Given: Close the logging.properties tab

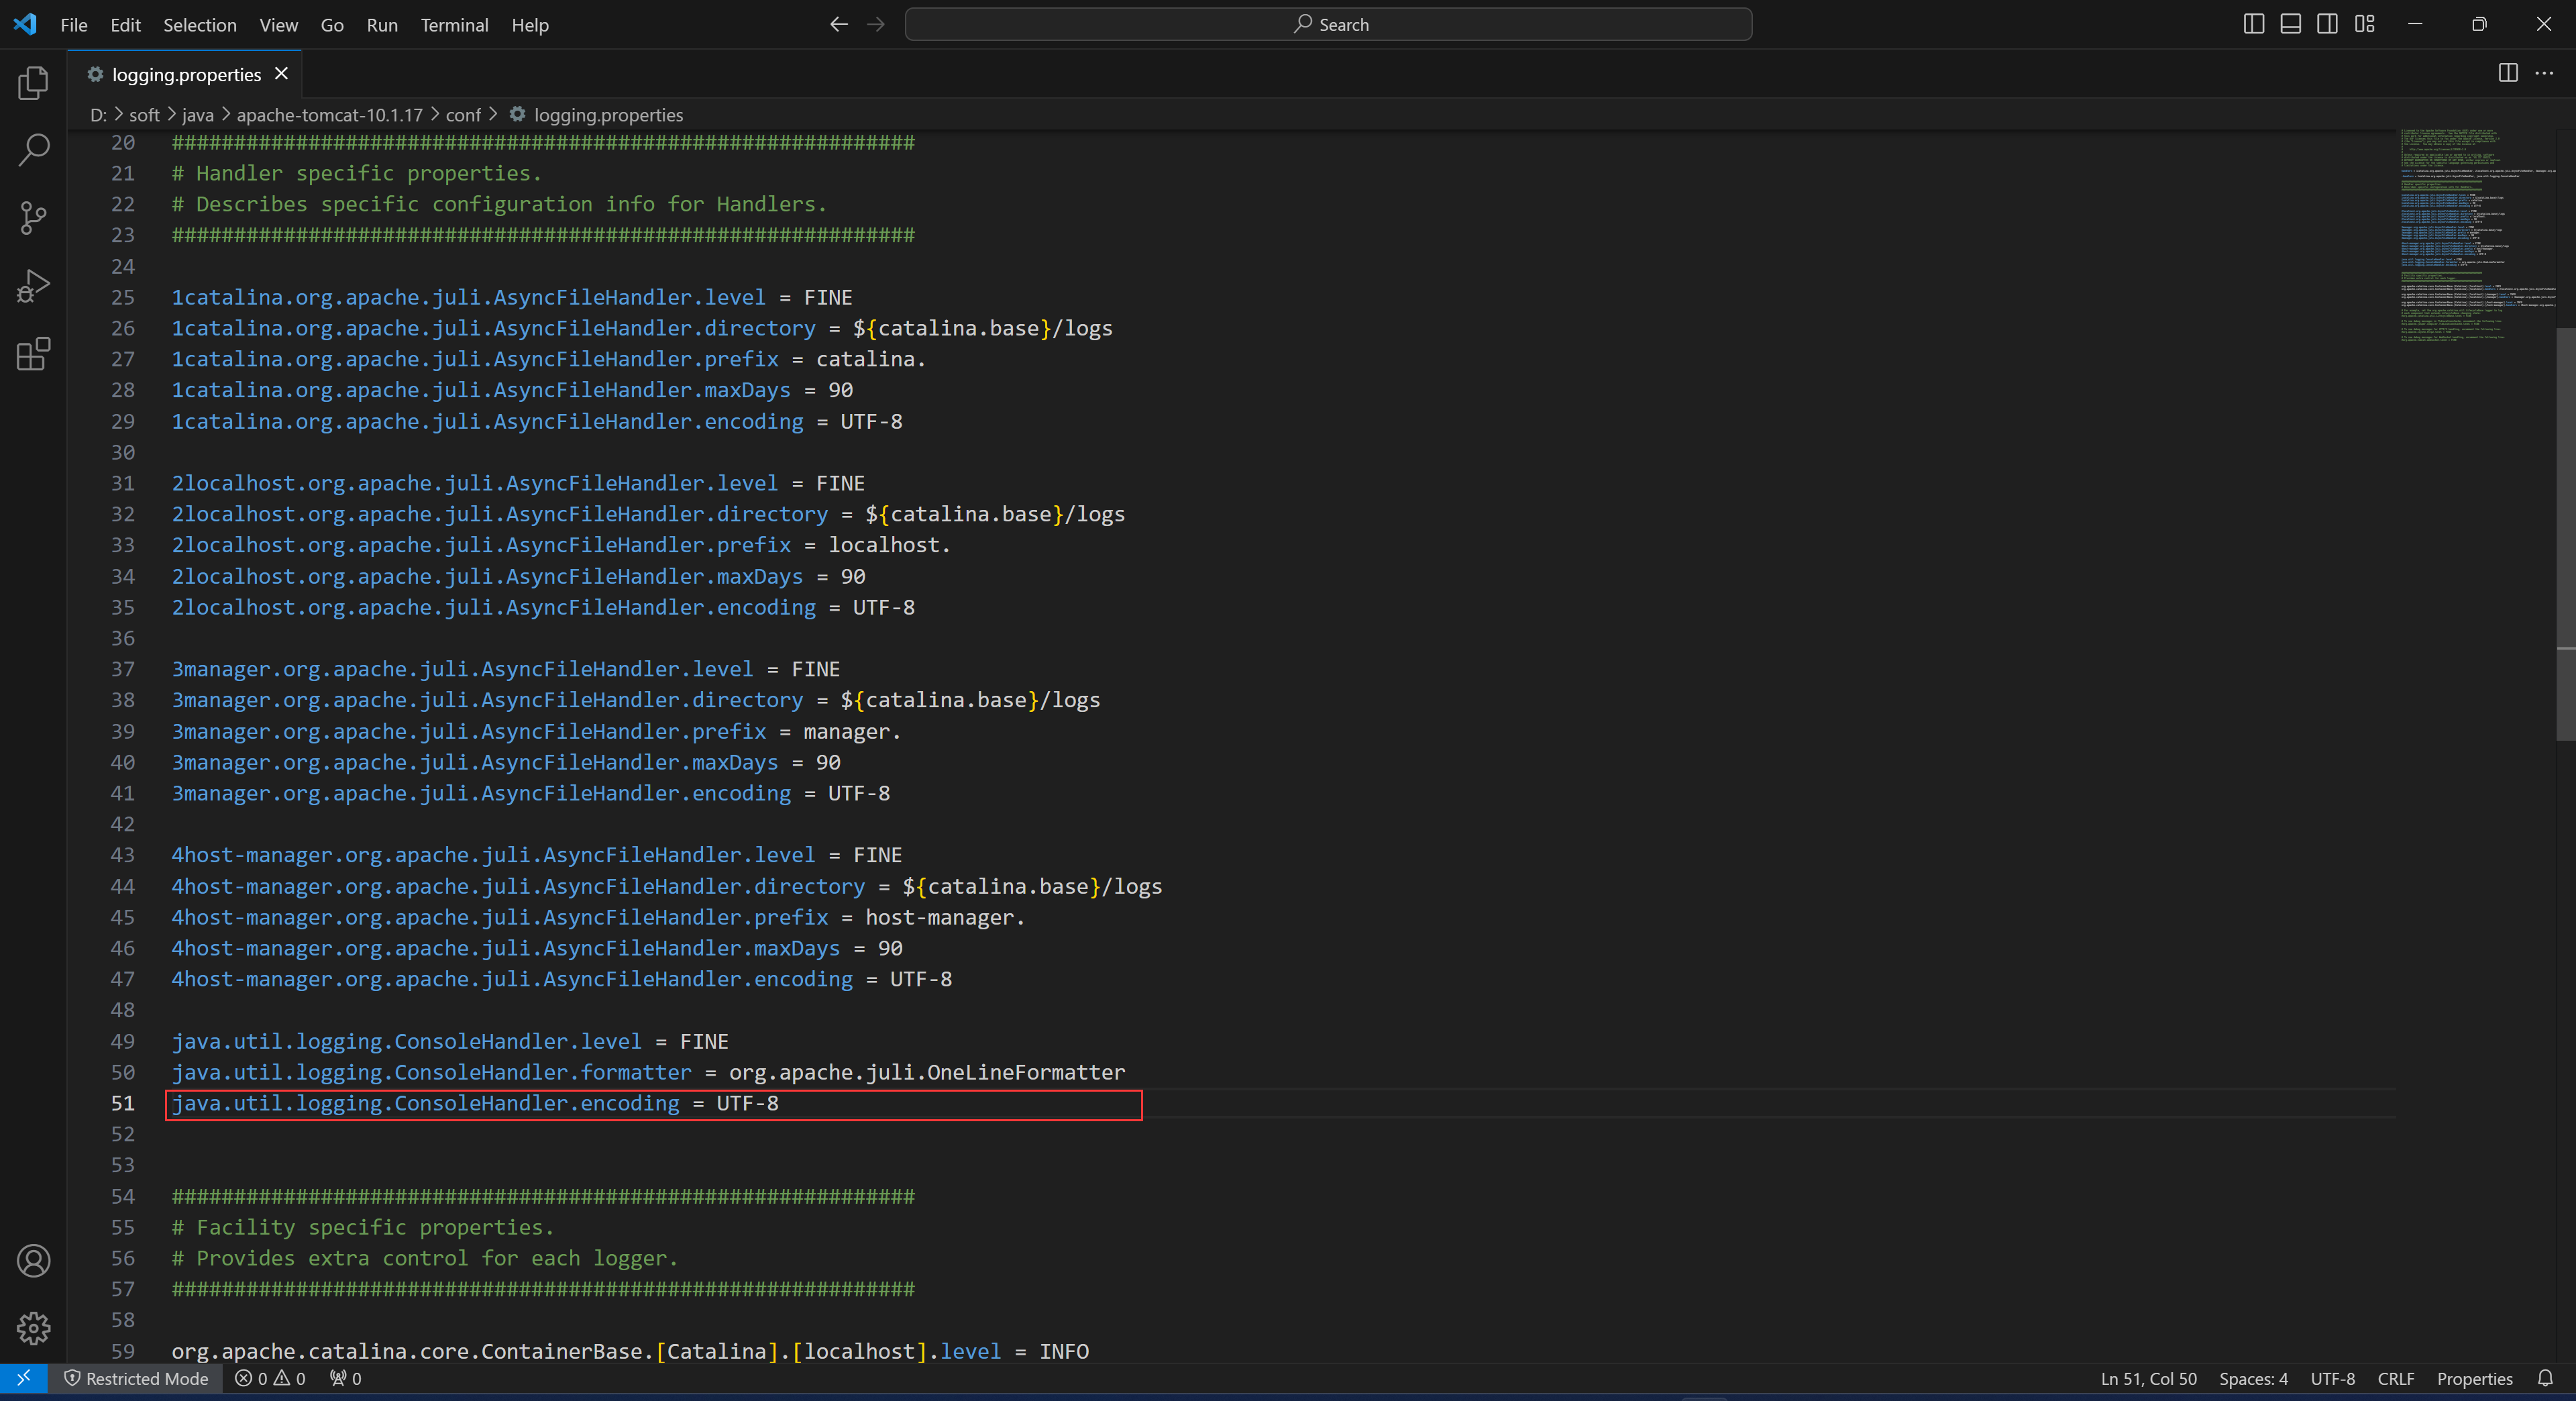Looking at the screenshot, I should tap(281, 74).
